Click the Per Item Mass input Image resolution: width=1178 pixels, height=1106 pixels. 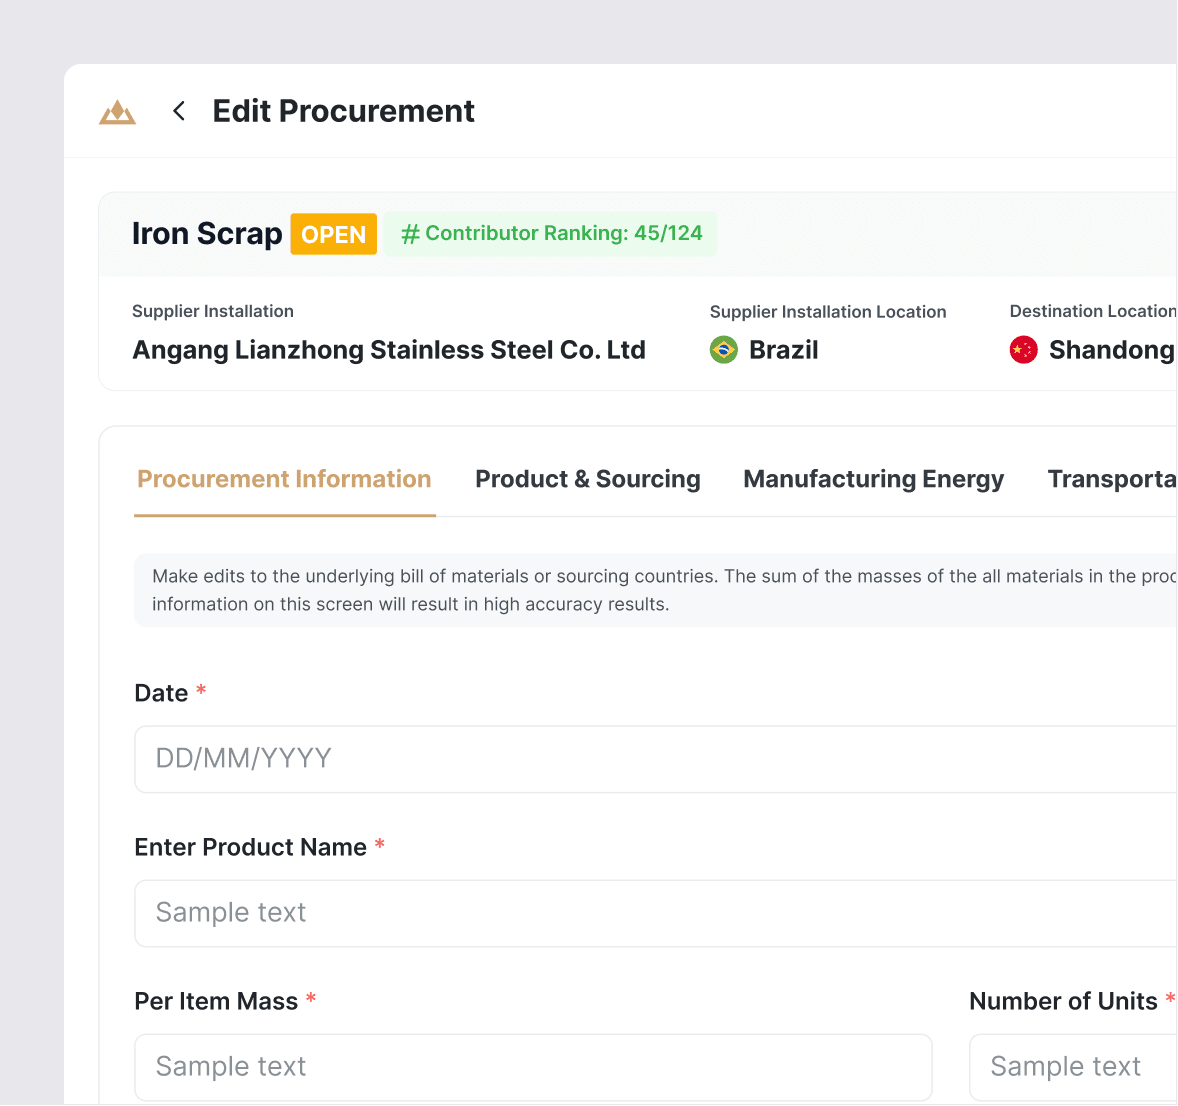pos(533,1067)
